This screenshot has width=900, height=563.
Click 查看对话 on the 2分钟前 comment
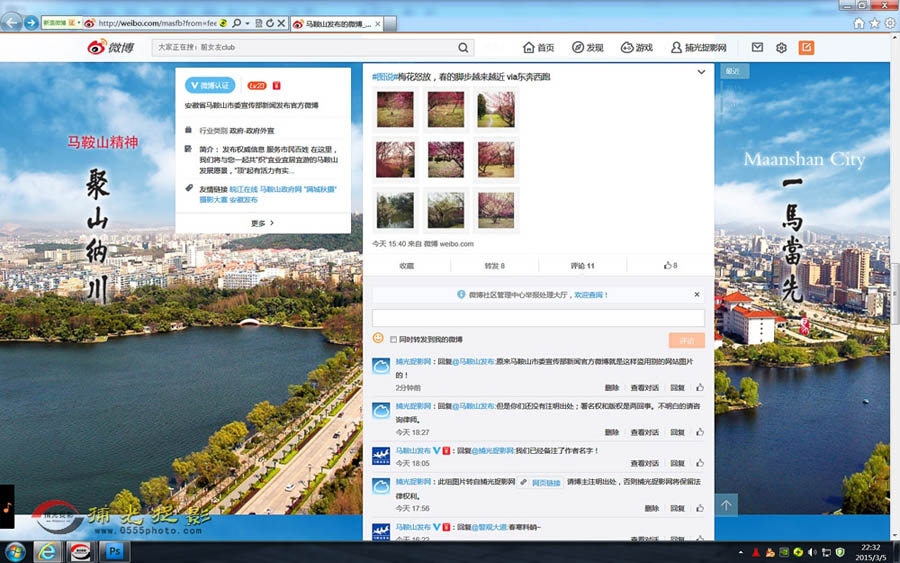(645, 388)
